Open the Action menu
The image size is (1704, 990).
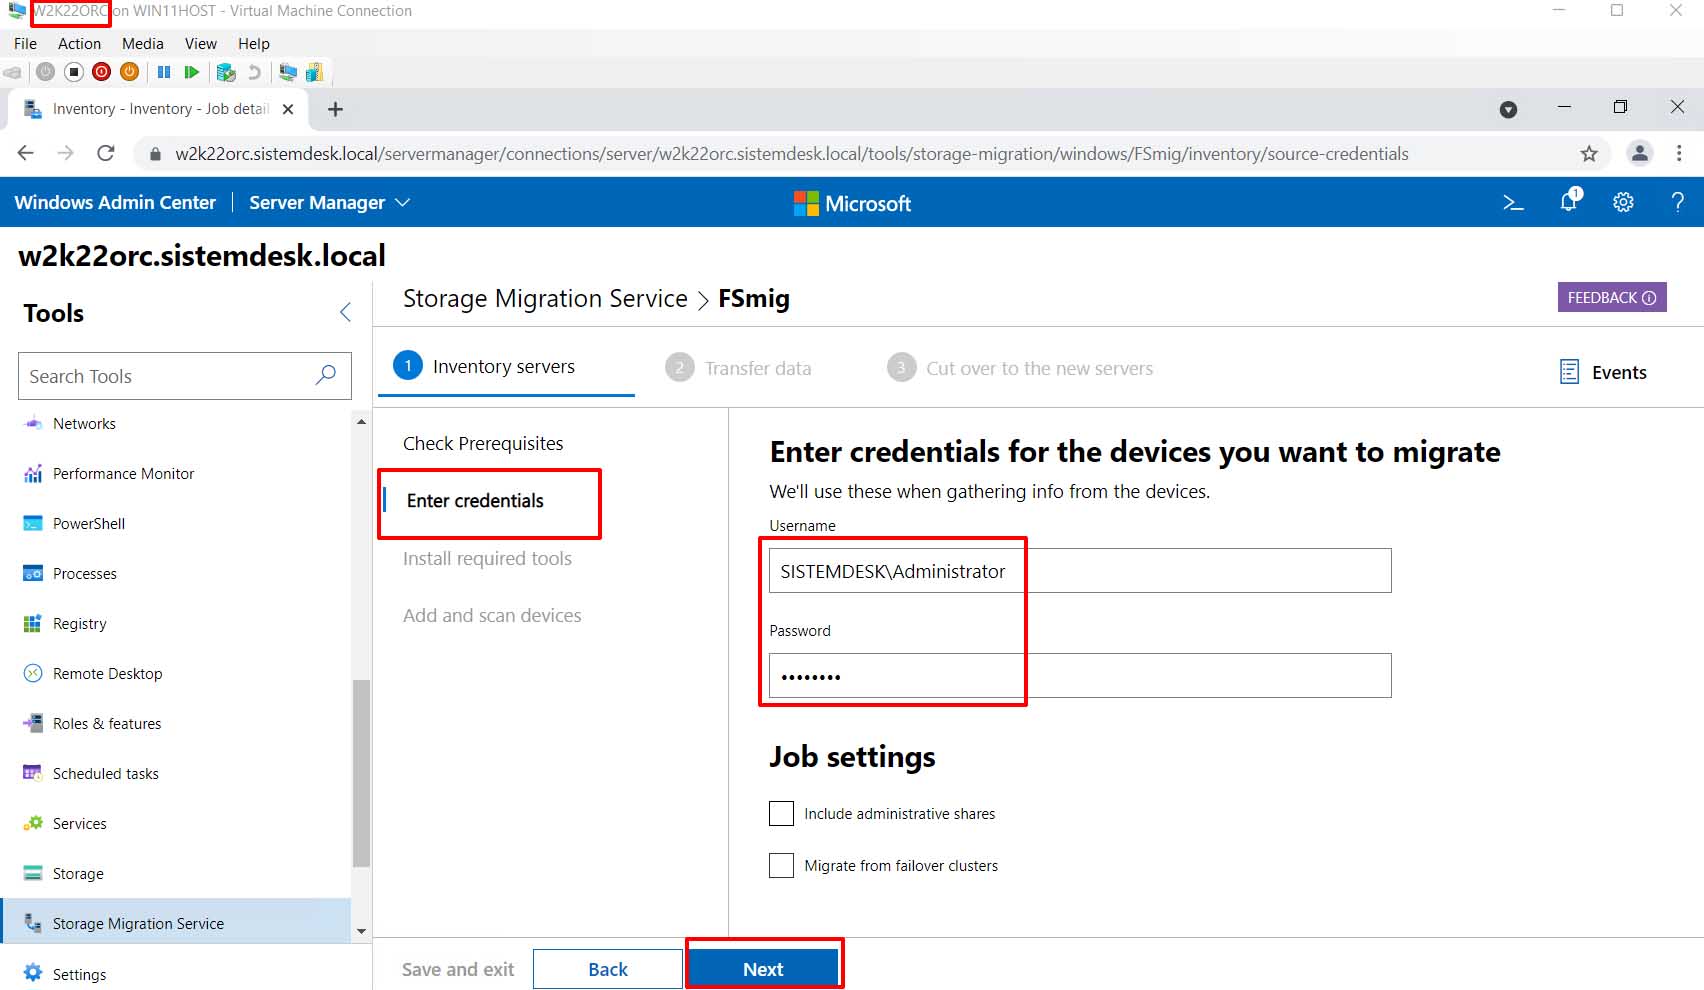coord(79,43)
